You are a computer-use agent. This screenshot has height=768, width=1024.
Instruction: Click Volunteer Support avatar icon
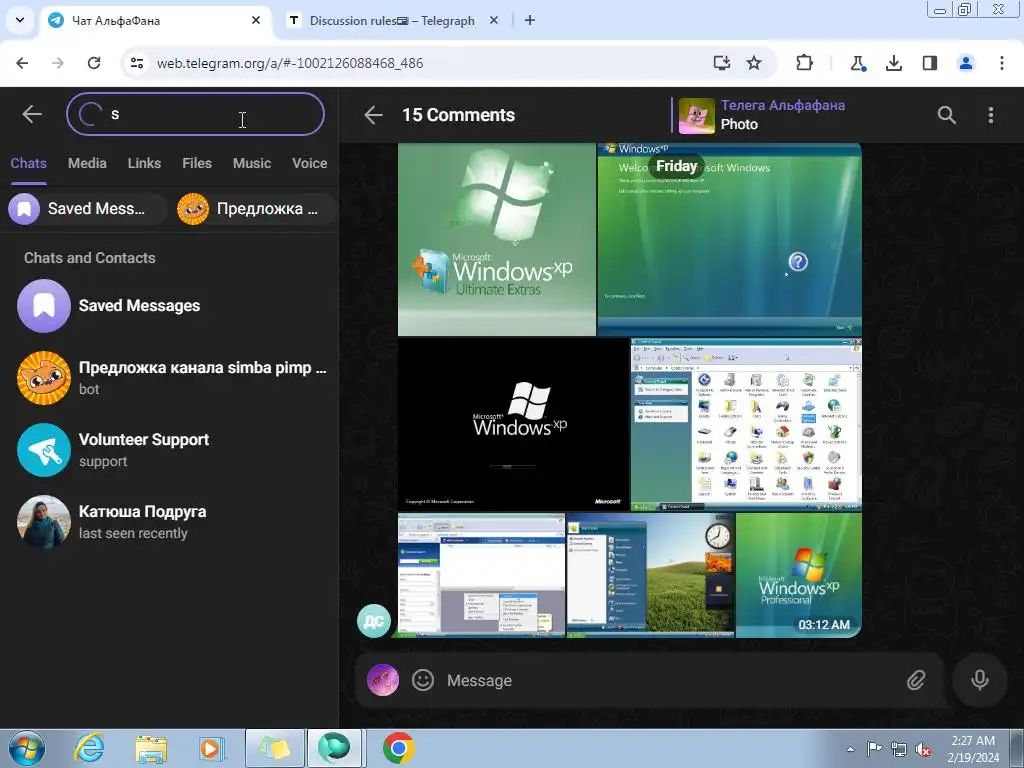(x=44, y=450)
